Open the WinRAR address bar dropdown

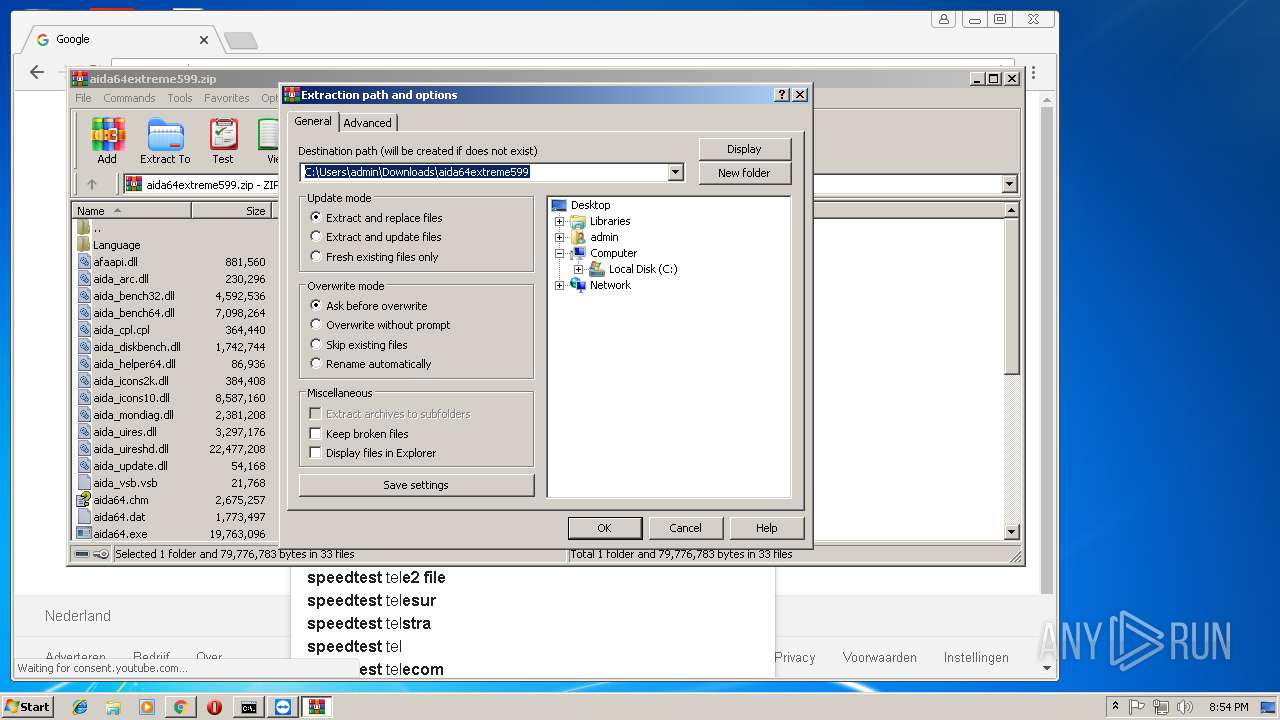pos(1009,184)
